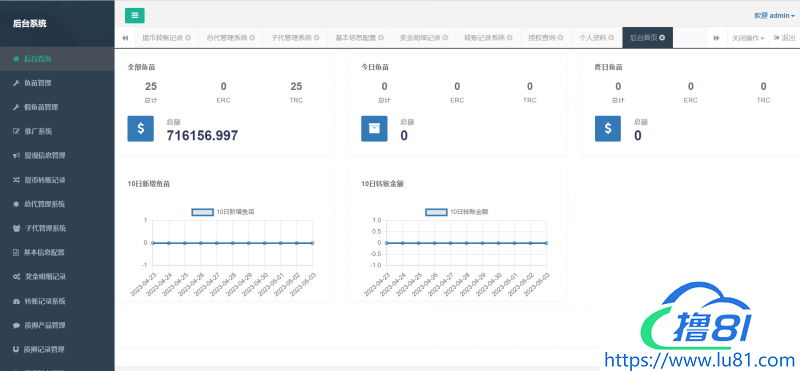Click the edit icon beside 推广系统
The width and height of the screenshot is (800, 371).
16,131
